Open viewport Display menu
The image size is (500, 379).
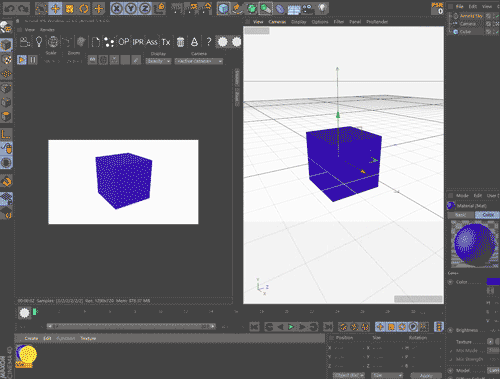click(x=298, y=22)
